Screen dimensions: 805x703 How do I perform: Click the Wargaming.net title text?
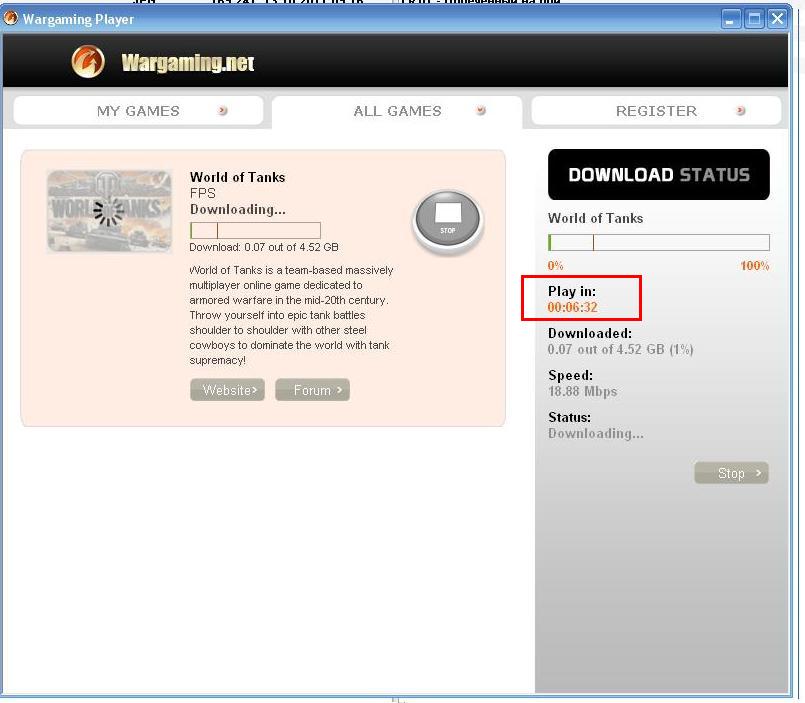point(188,63)
